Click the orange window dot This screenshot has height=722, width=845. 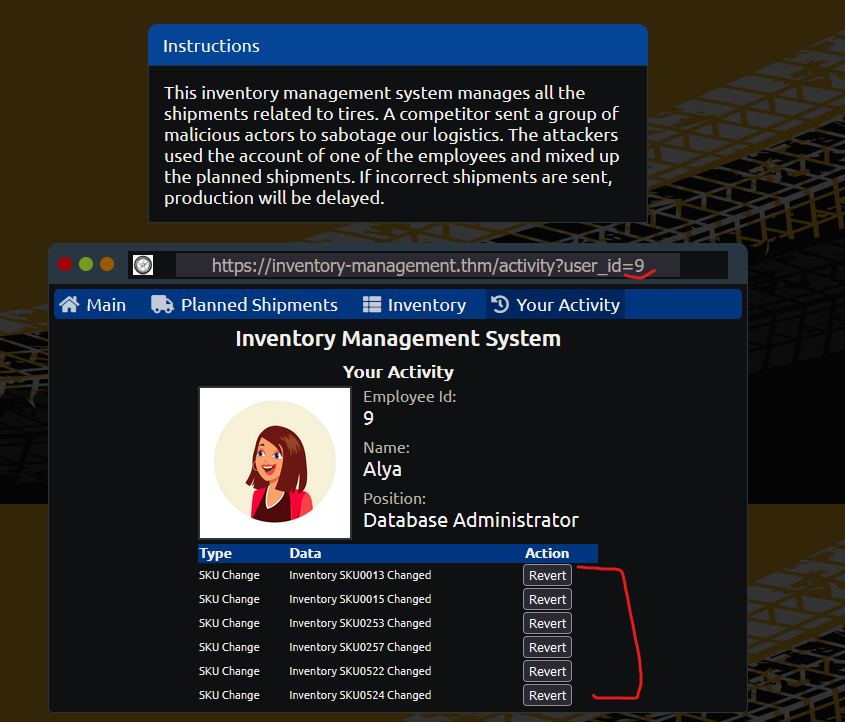(x=107, y=265)
